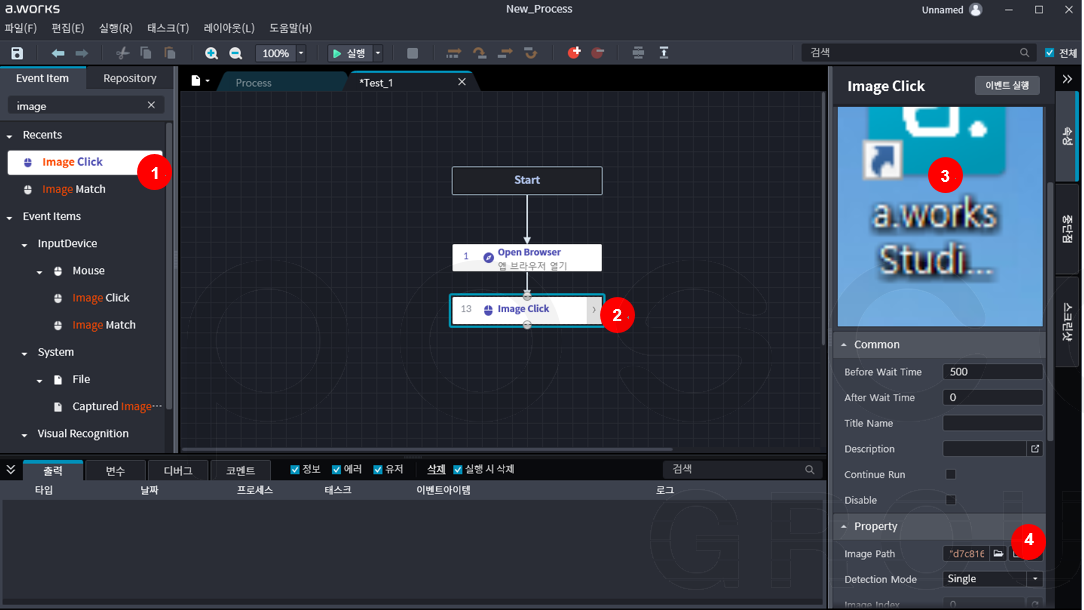This screenshot has width=1084, height=610.
Task: Collapse the Common properties section
Action: coord(844,345)
